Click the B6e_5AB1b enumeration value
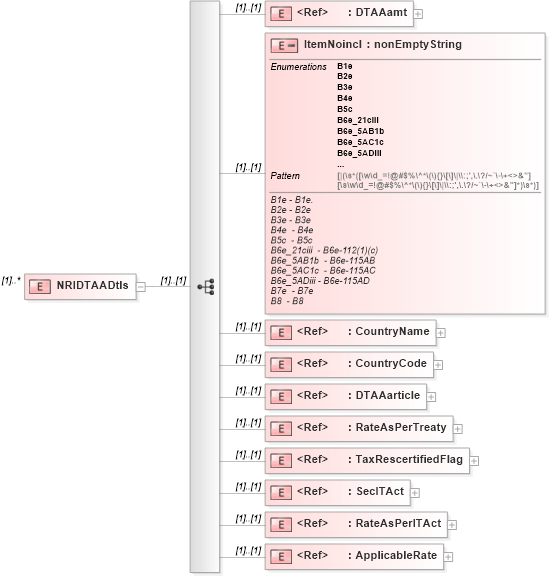The image size is (550, 576). point(360,131)
